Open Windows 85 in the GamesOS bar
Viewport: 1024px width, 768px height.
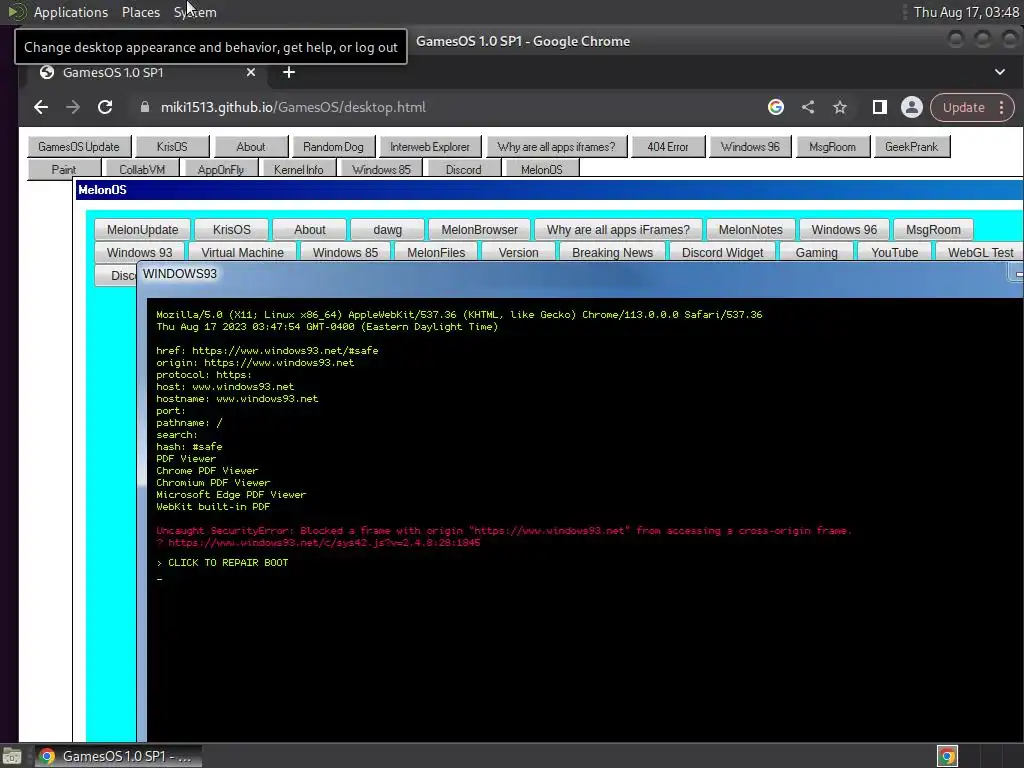381,169
